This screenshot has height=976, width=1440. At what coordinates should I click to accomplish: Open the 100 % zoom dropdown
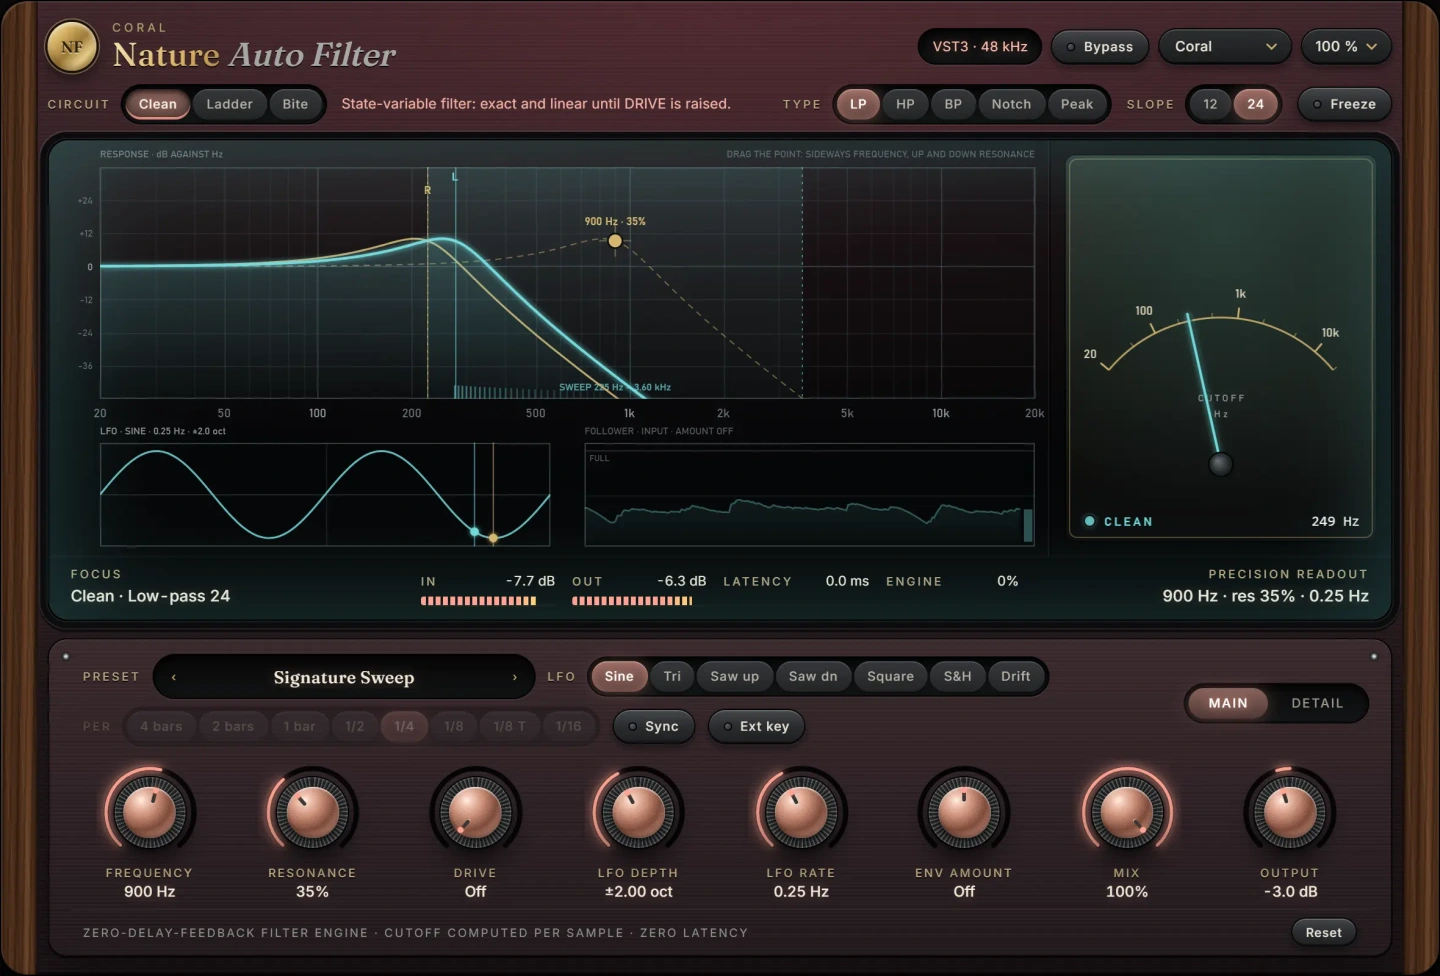pos(1346,47)
